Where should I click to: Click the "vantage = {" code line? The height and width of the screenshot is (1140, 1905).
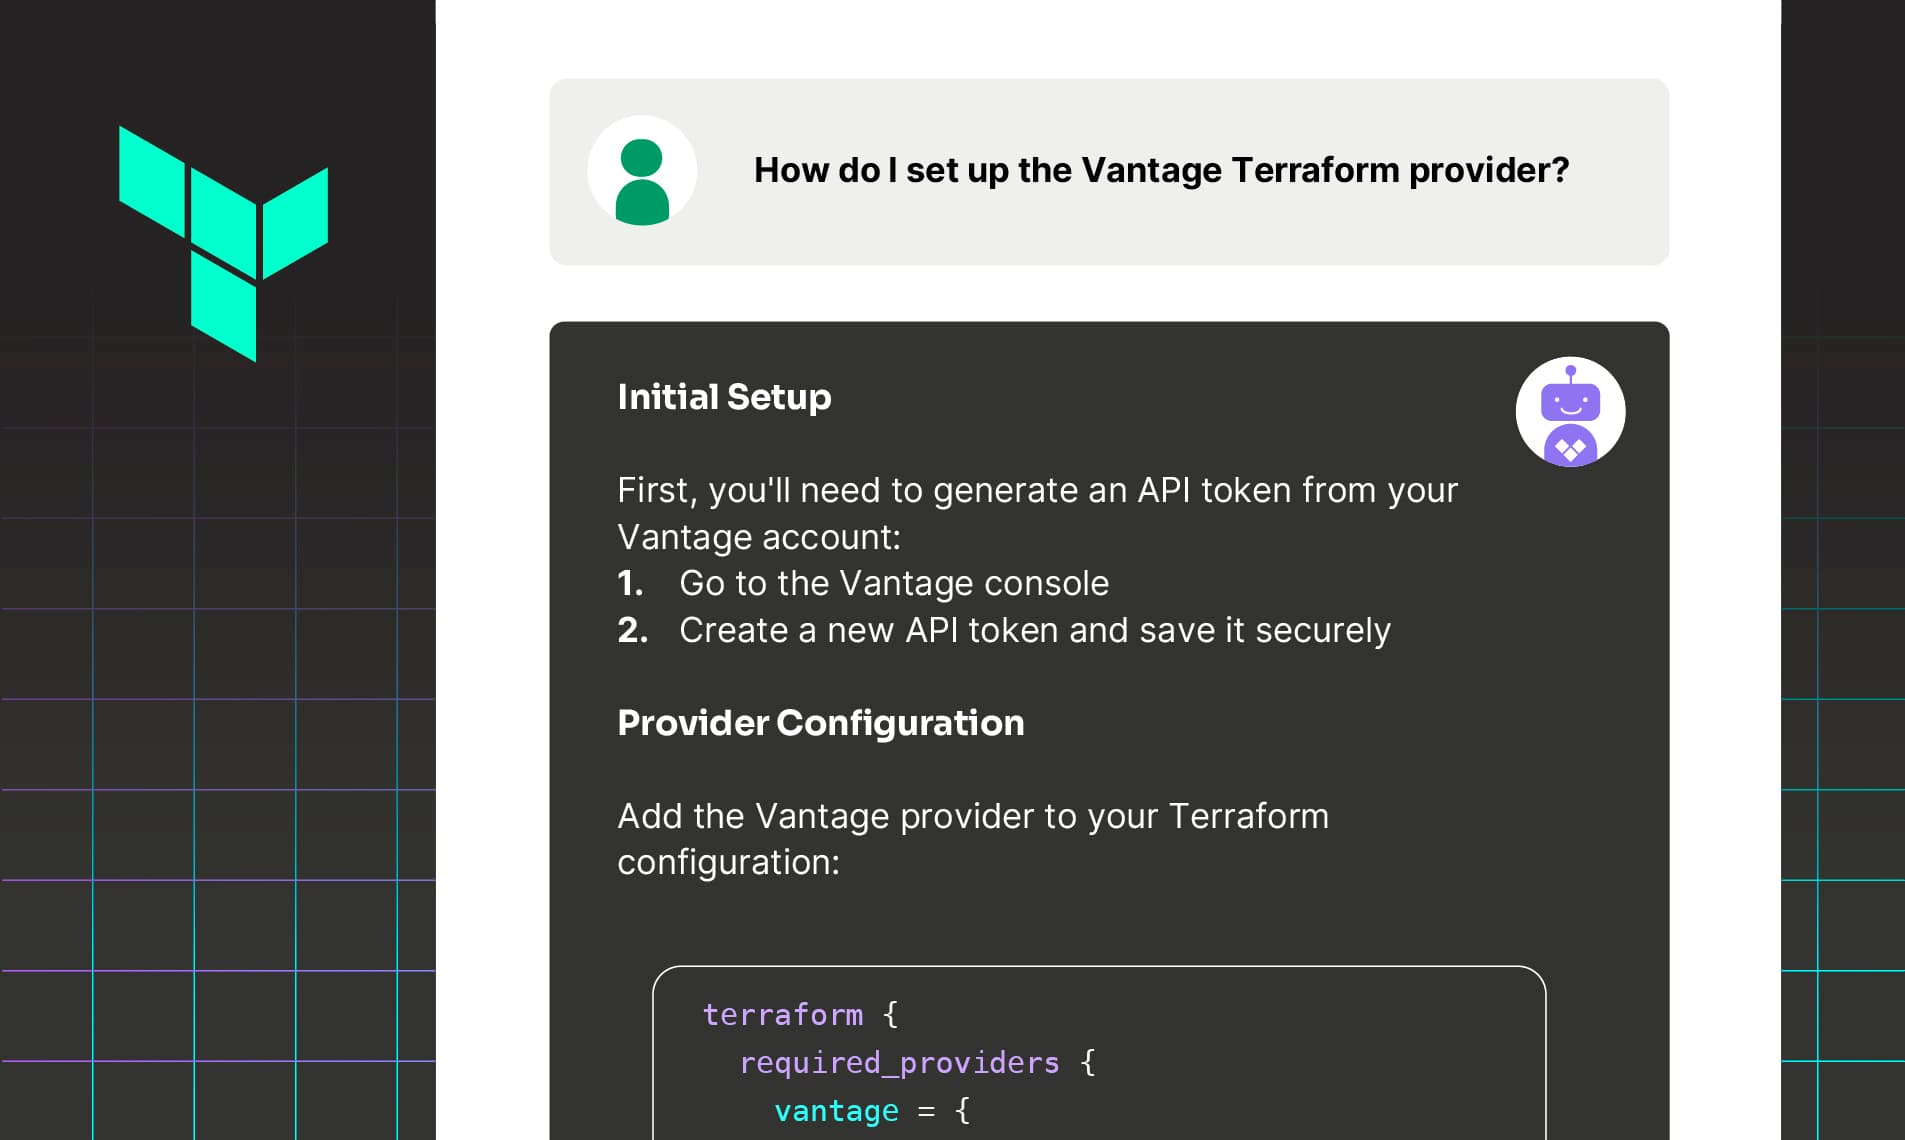coord(871,1111)
